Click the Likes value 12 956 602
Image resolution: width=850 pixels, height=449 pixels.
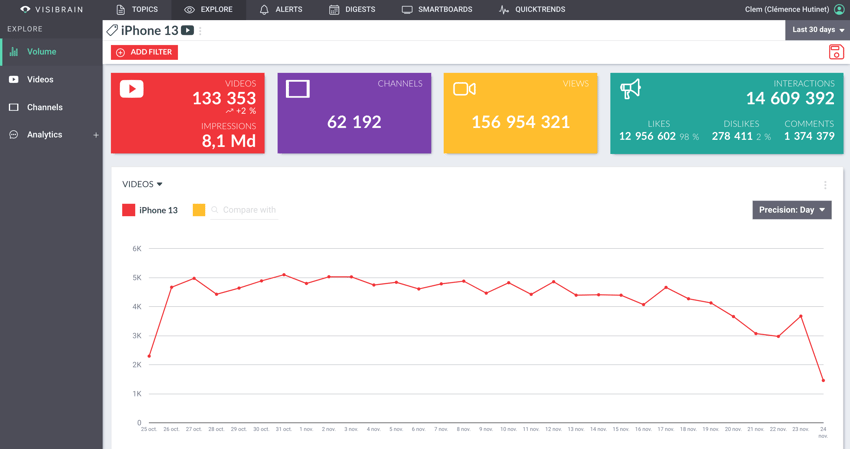647,136
